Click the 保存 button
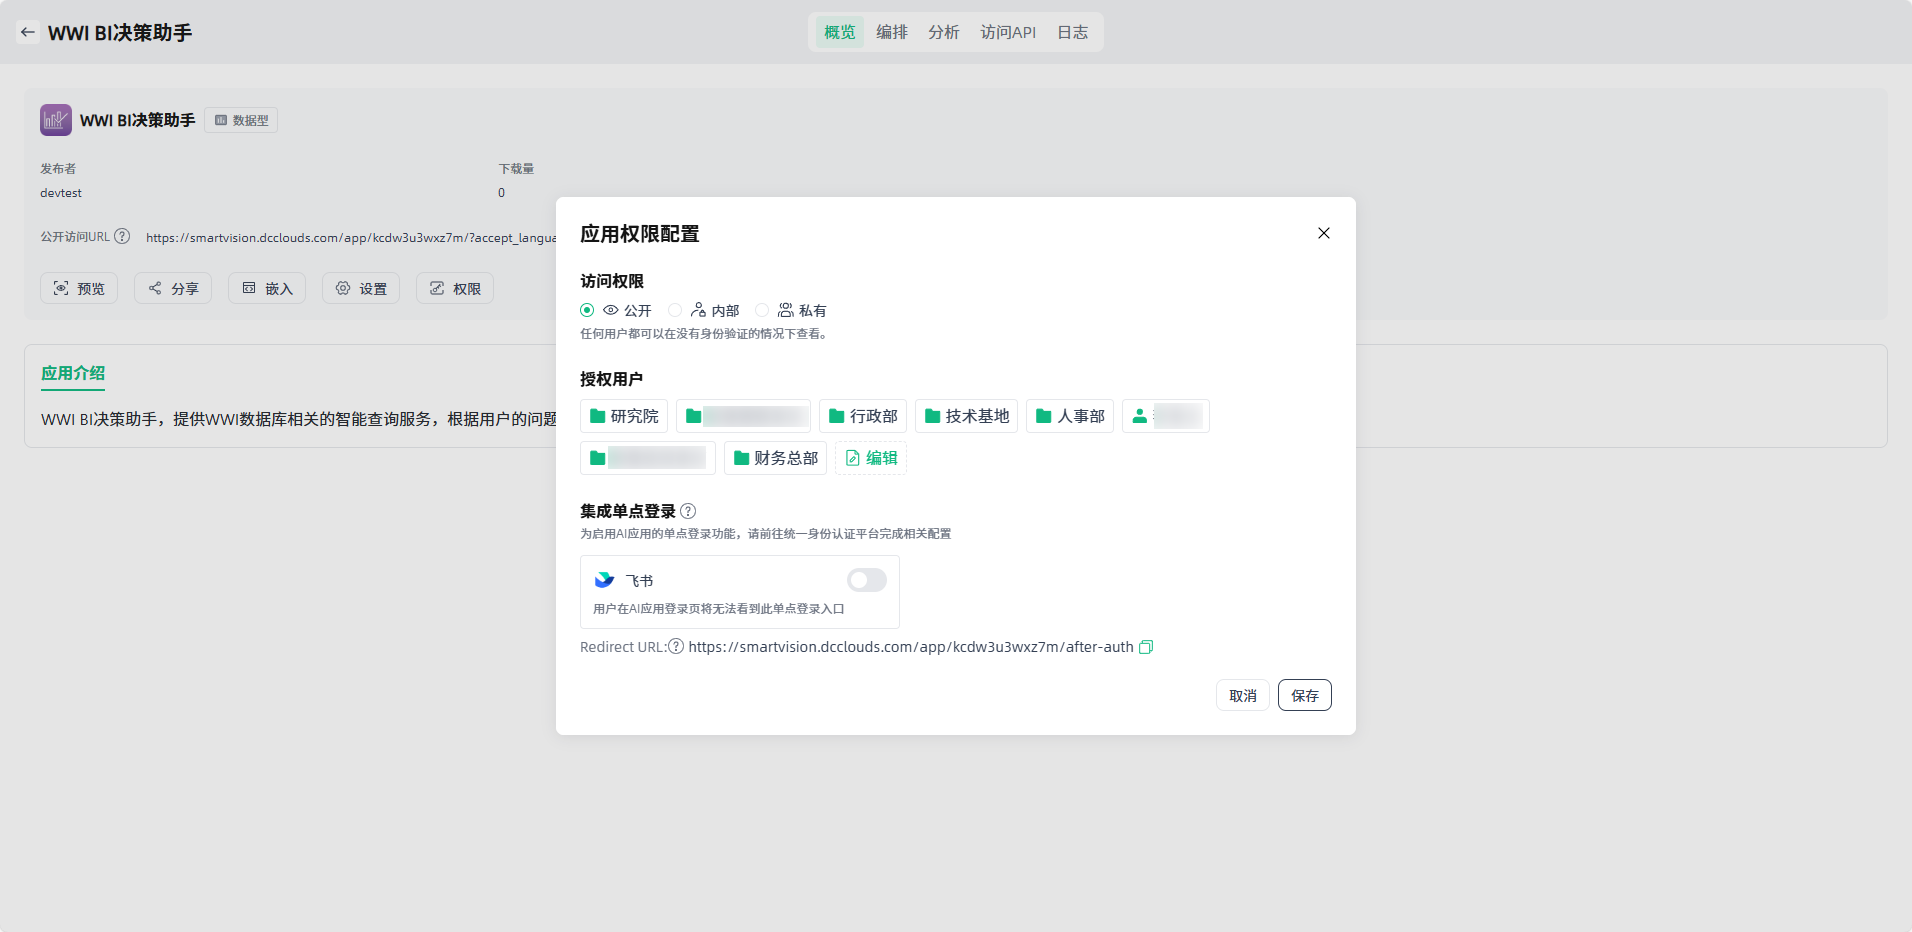1912x932 pixels. (1304, 695)
